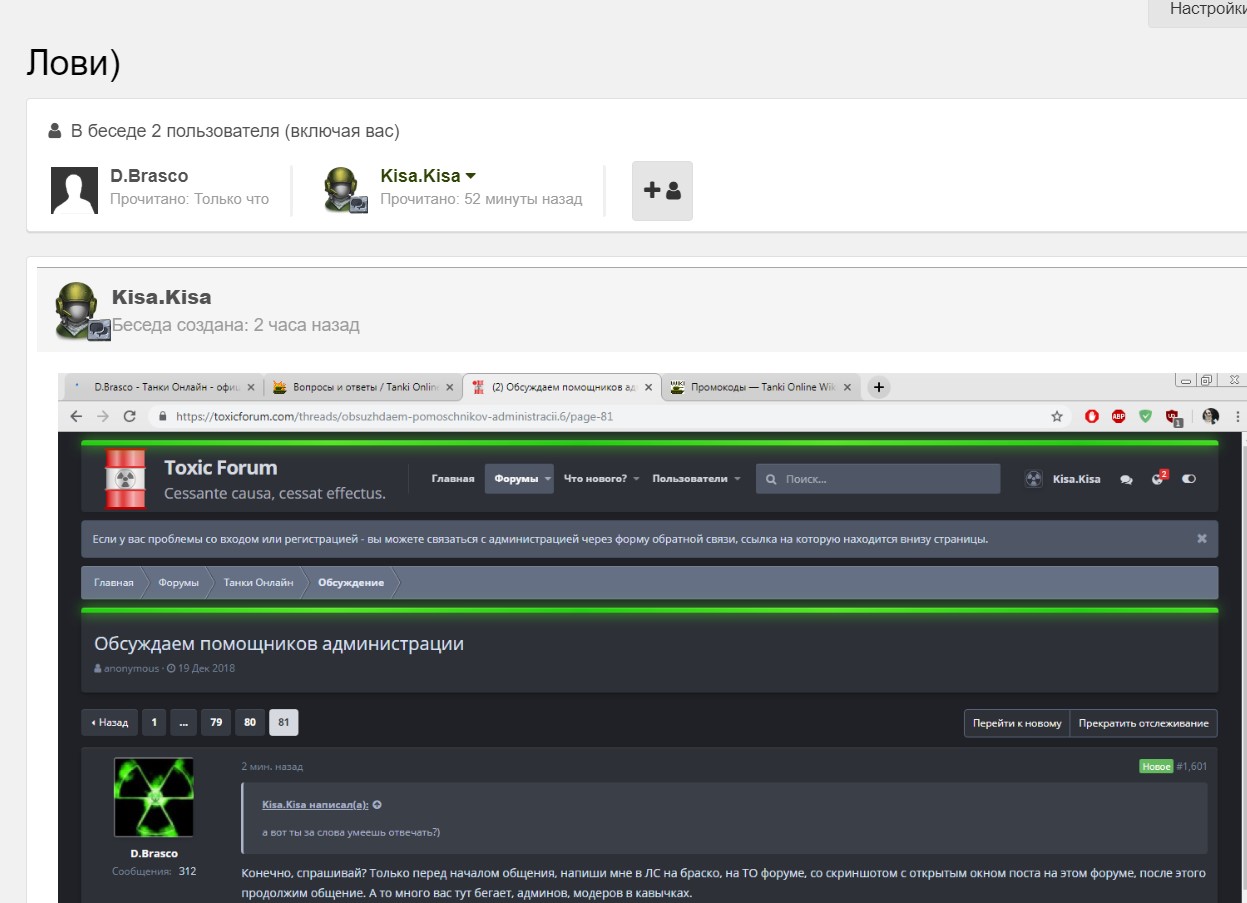Image resolution: width=1247 pixels, height=903 pixels.
Task: Go to Обсуждение breadcrumb
Action: 351,583
